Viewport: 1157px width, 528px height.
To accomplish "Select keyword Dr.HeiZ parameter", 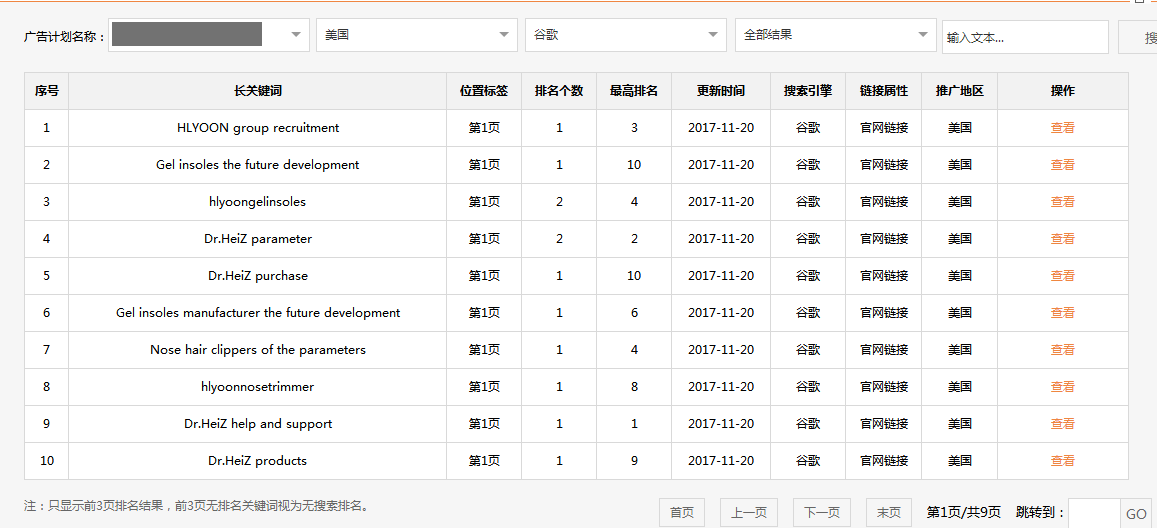I will click(x=260, y=238).
